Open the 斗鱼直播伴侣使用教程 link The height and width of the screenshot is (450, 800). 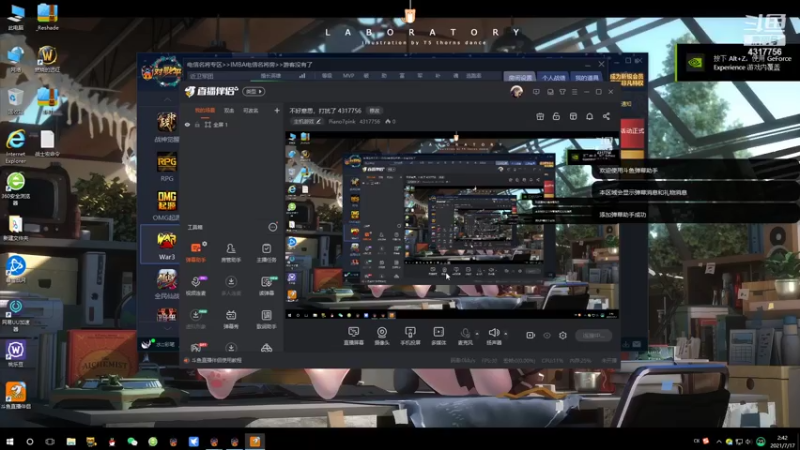213,360
